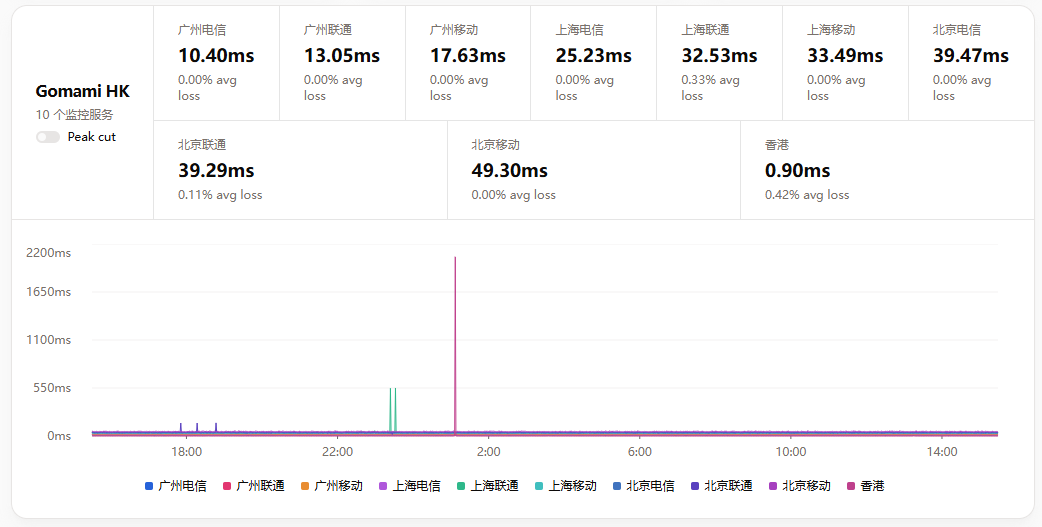
Task: Toggle 北京电信 legend entry
Action: click(644, 486)
